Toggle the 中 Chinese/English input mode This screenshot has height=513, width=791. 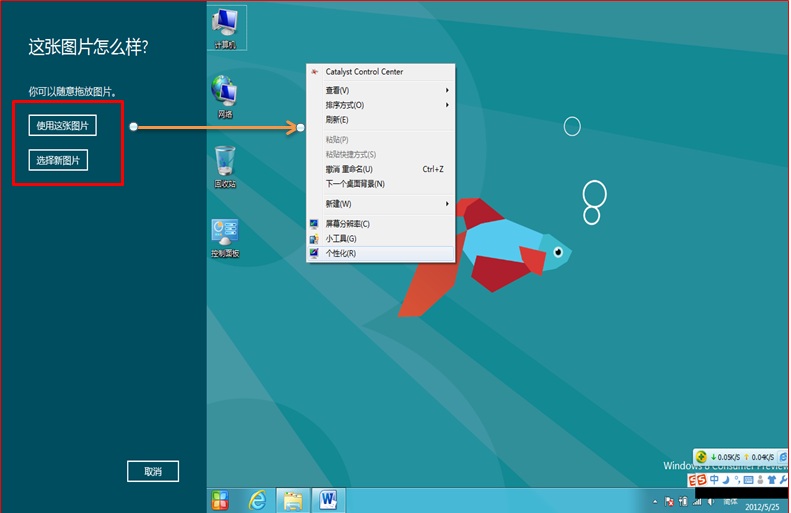714,480
